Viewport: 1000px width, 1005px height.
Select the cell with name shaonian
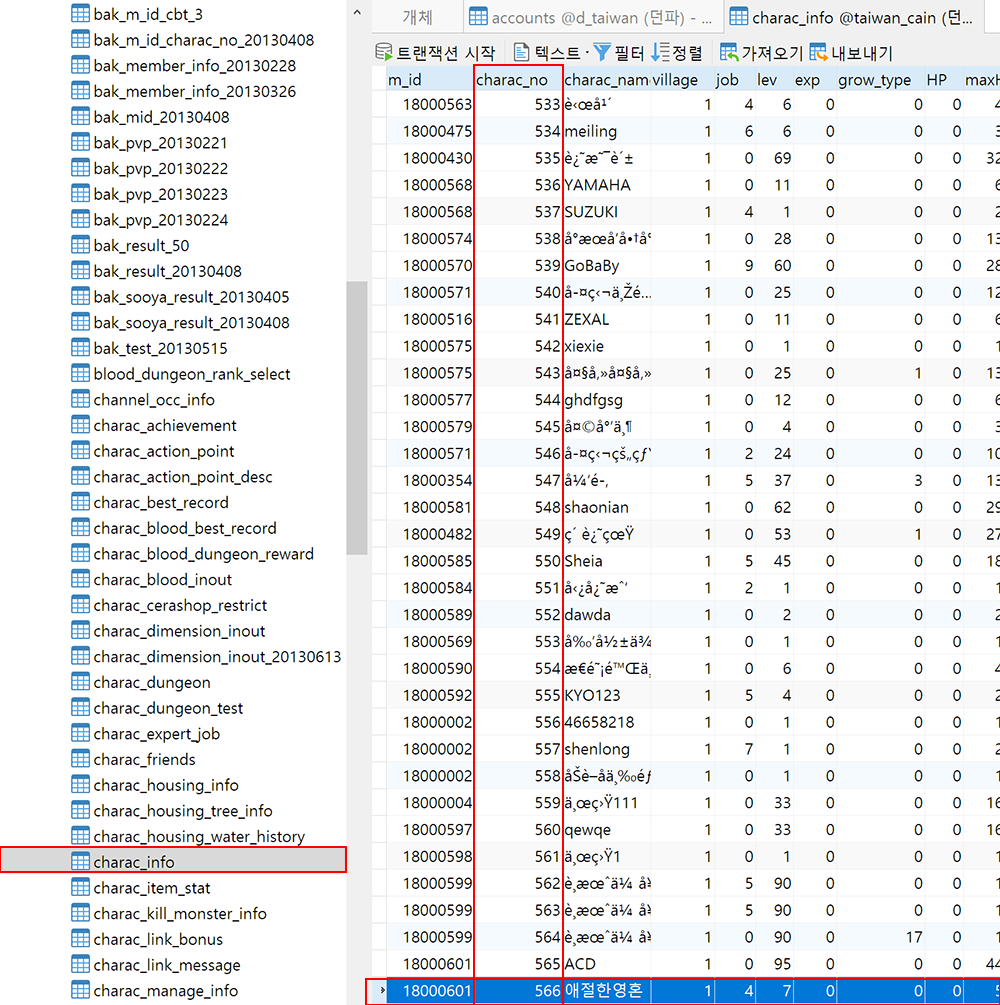point(606,508)
